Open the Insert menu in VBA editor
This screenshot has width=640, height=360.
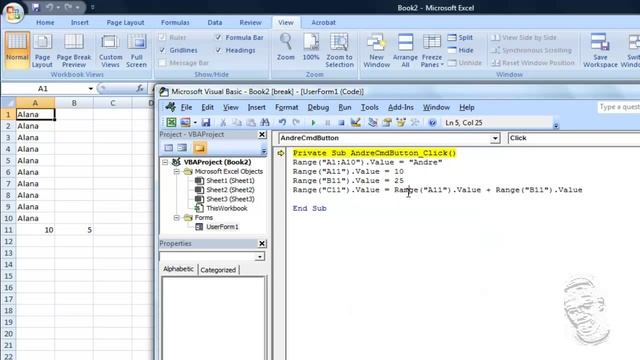[256, 107]
